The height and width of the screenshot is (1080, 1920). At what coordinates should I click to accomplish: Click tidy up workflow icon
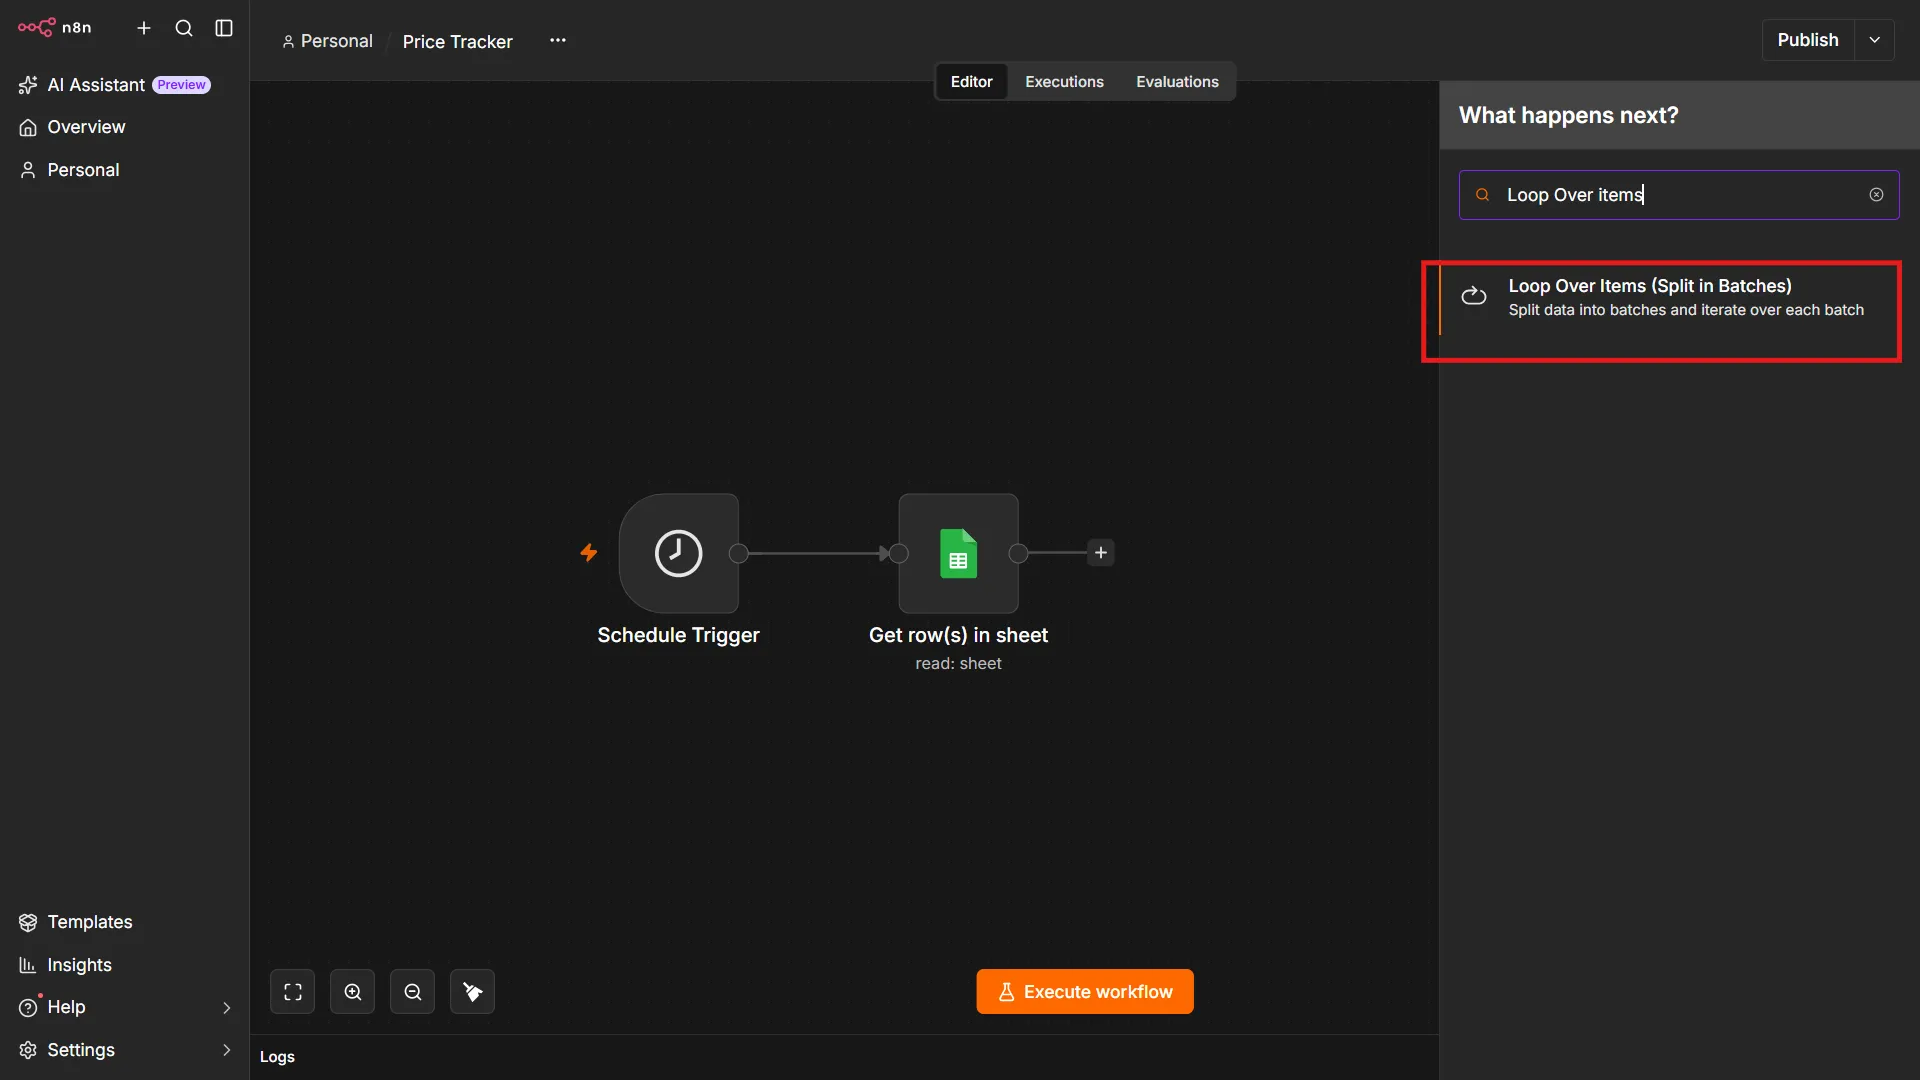pos(472,991)
